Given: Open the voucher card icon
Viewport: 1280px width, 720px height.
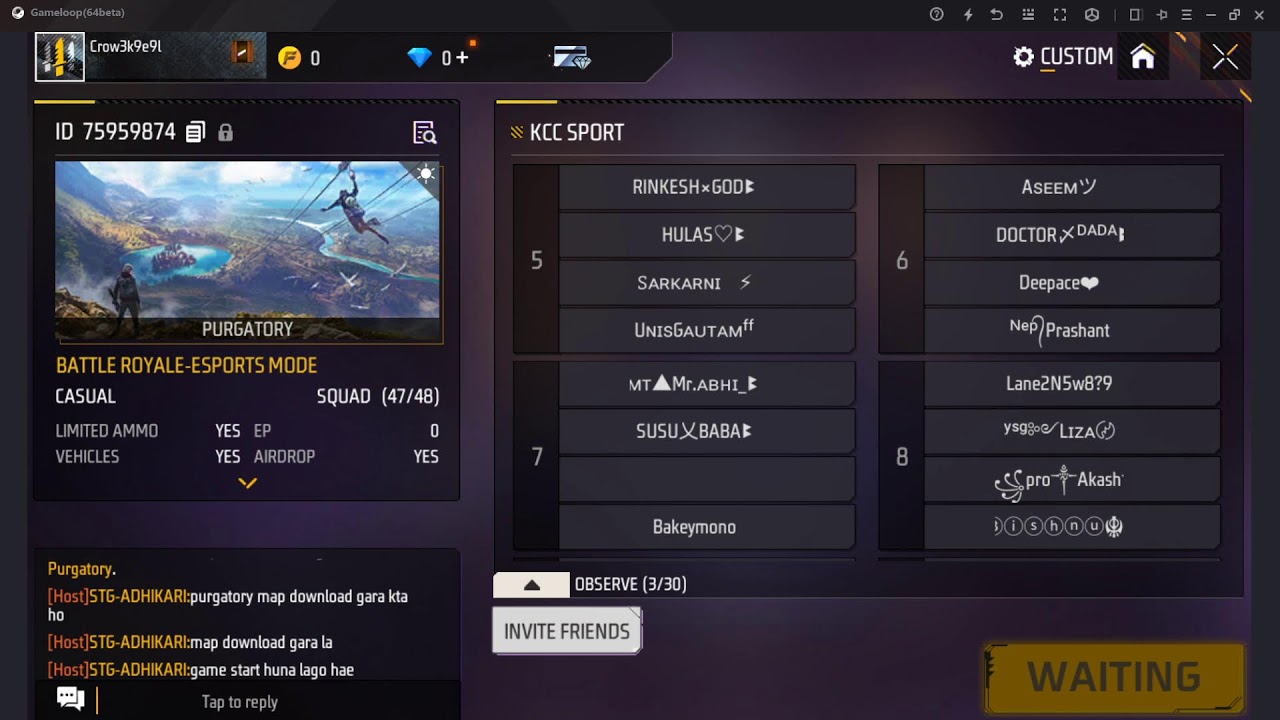Looking at the screenshot, I should [x=572, y=58].
